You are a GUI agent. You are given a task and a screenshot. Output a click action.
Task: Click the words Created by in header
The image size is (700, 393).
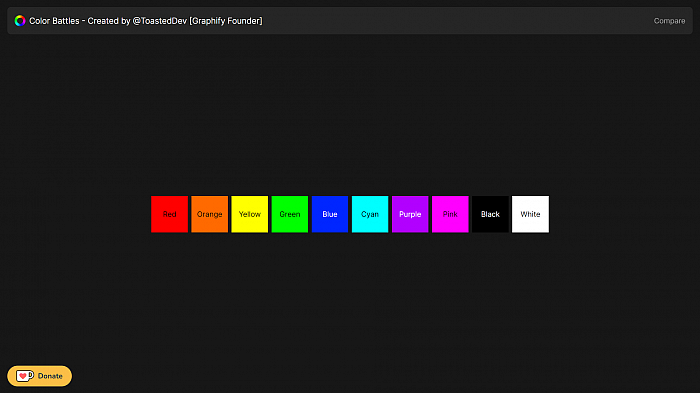click(x=109, y=21)
